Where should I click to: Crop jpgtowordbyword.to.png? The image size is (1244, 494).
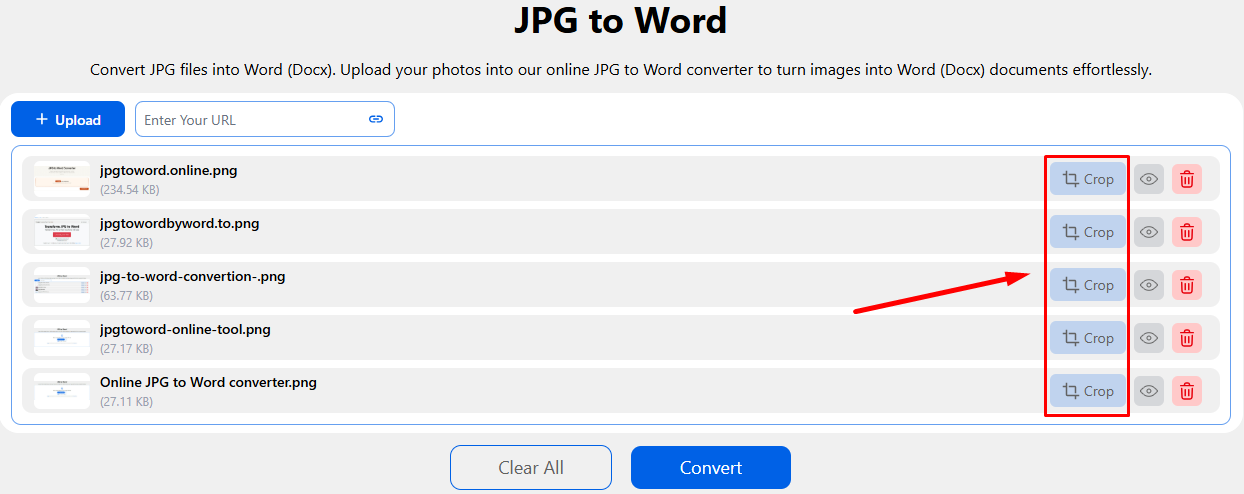(x=1088, y=232)
